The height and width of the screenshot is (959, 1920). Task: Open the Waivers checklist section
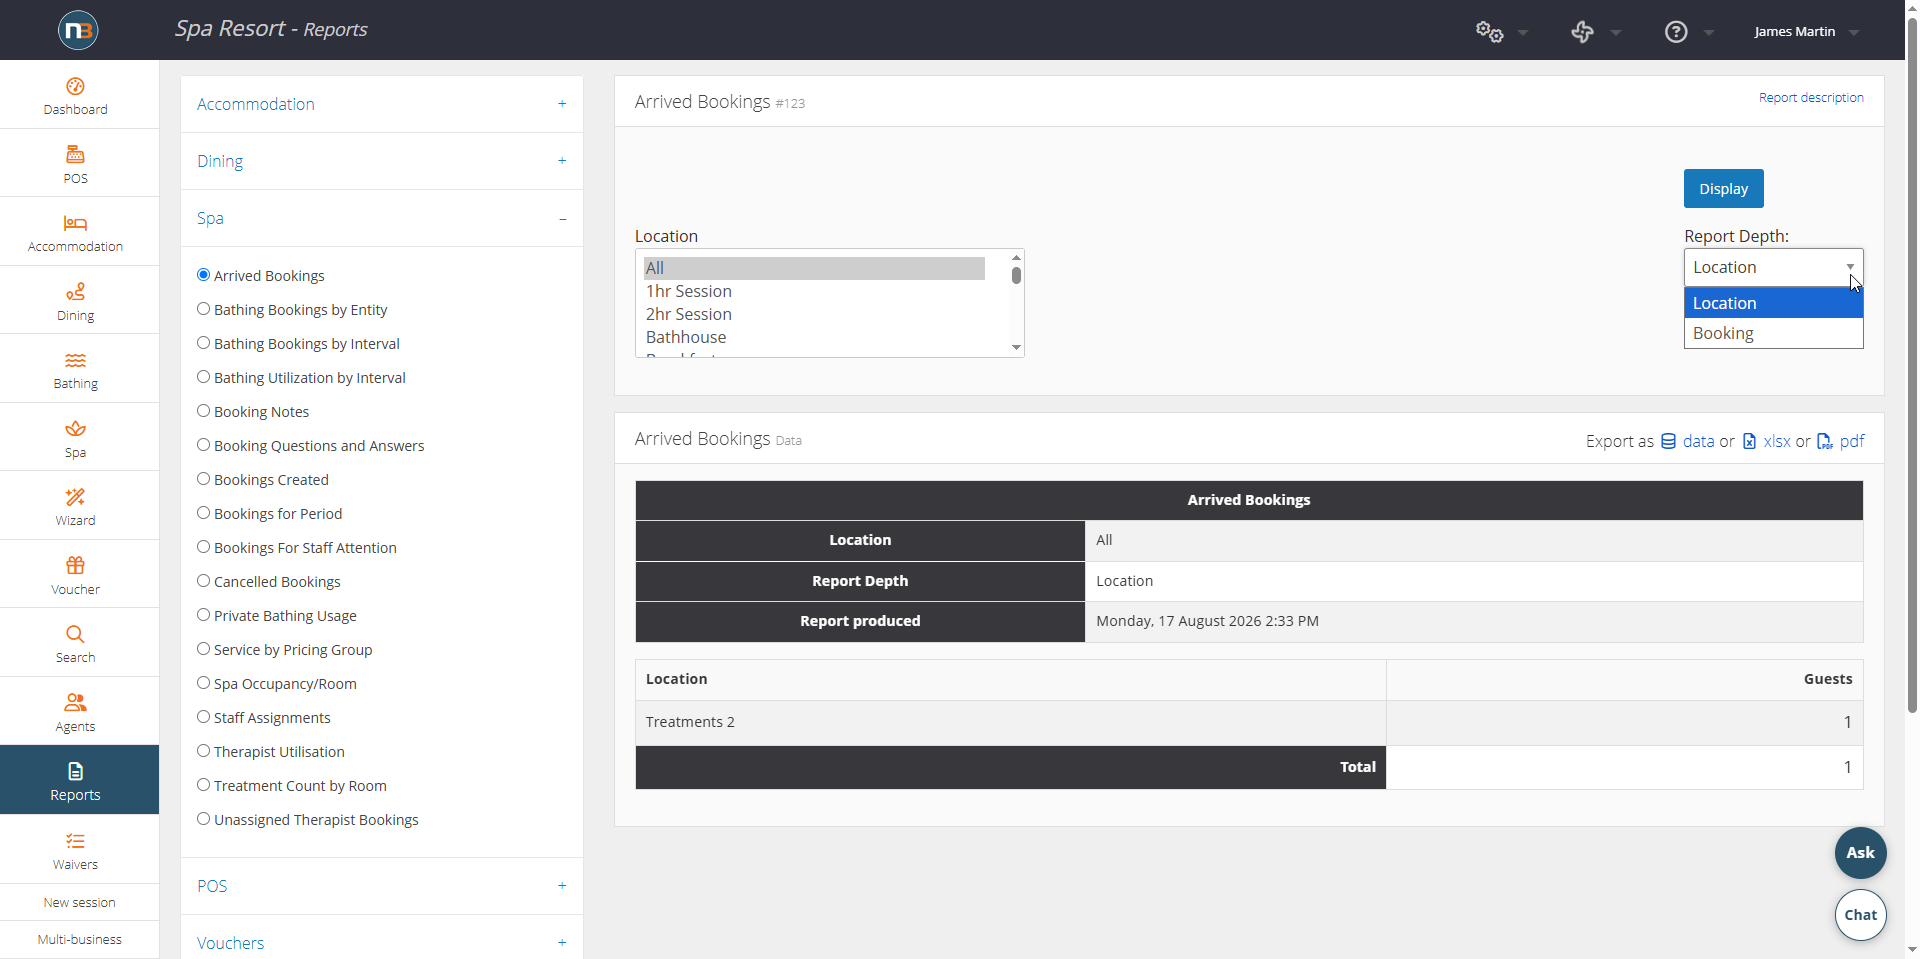tap(76, 850)
